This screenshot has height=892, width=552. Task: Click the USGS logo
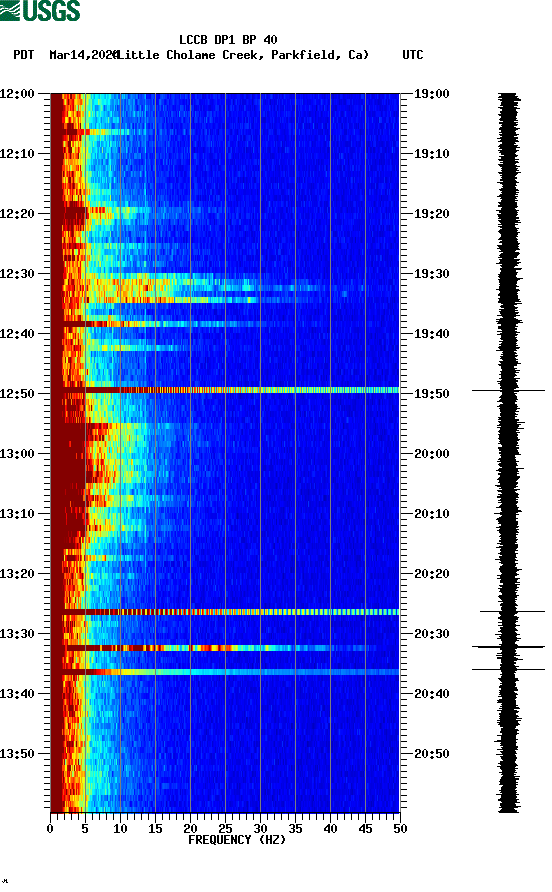point(40,10)
